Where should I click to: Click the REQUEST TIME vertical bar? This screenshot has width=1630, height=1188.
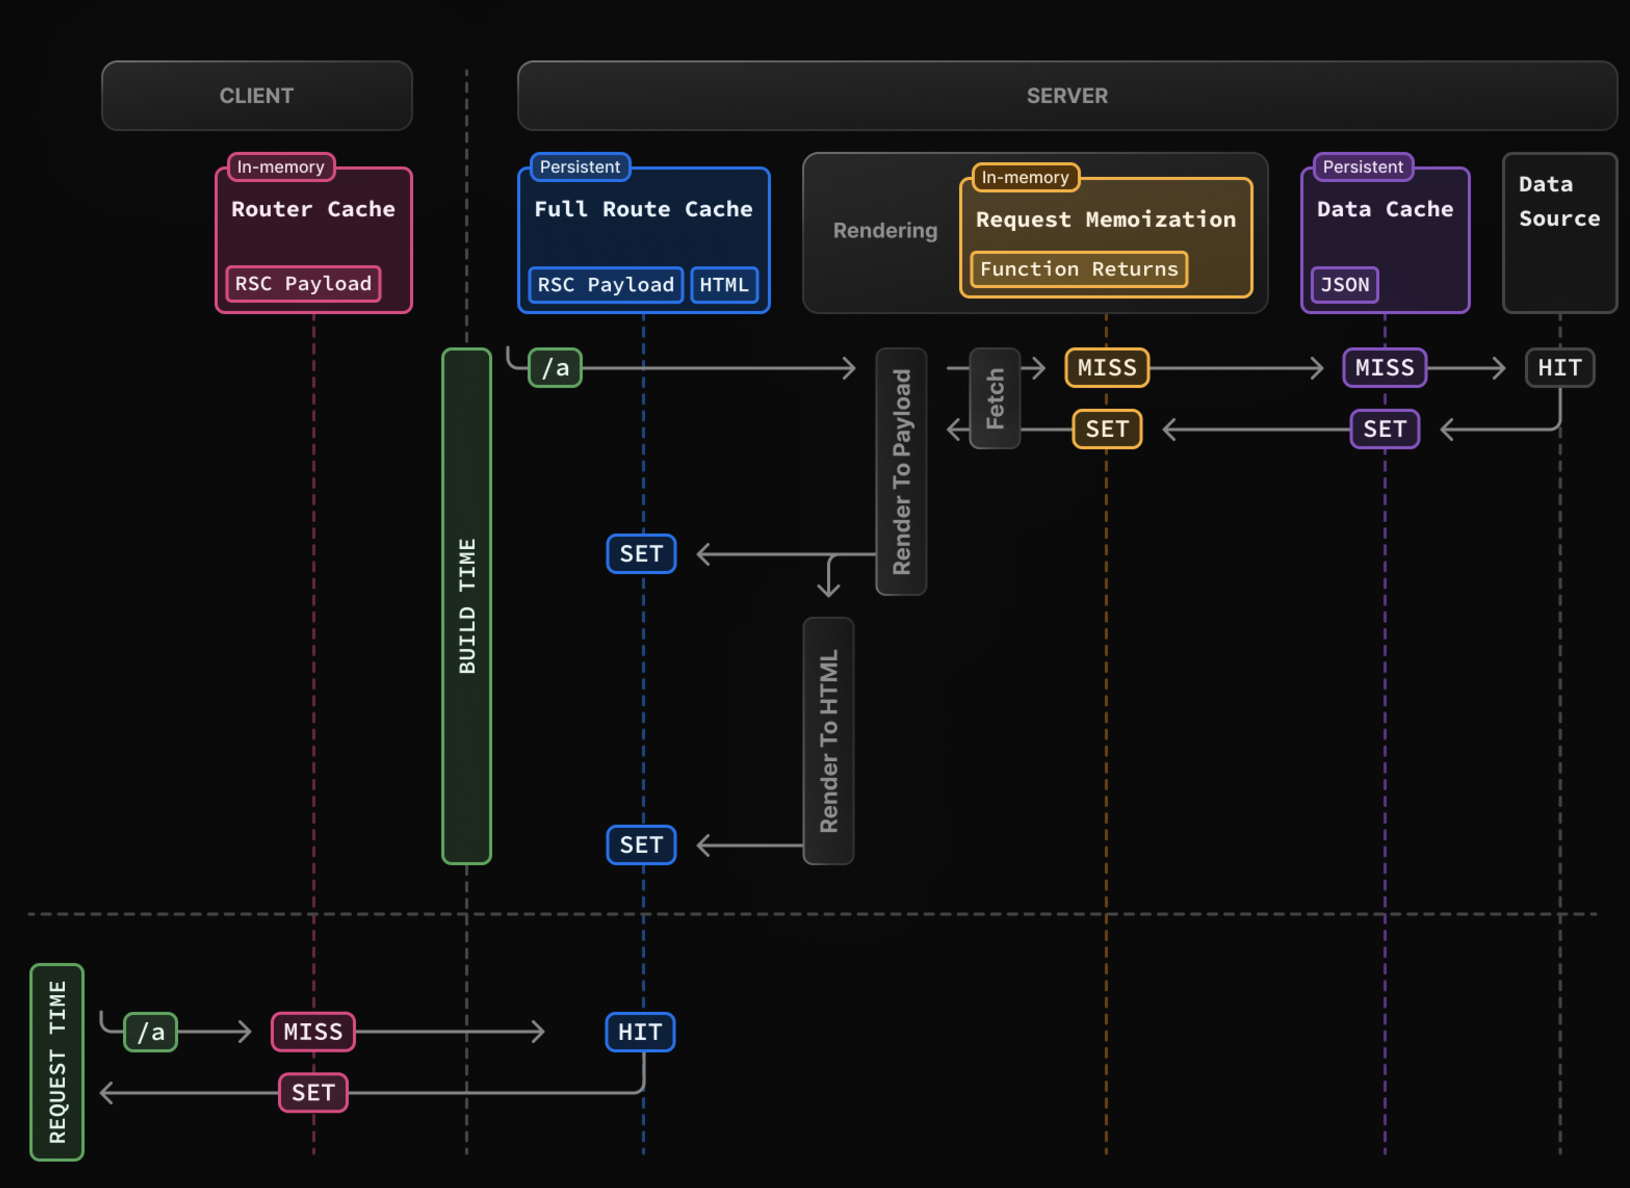pos(57,1062)
